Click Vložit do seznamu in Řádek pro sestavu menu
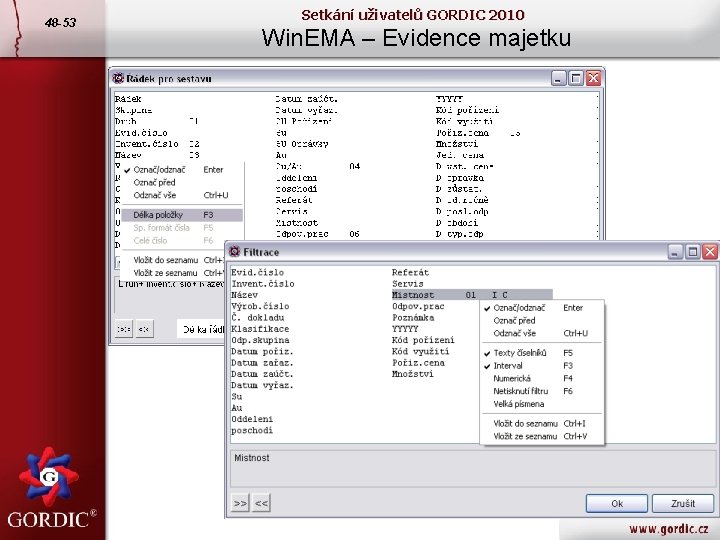Image resolution: width=720 pixels, height=540 pixels. 174,260
